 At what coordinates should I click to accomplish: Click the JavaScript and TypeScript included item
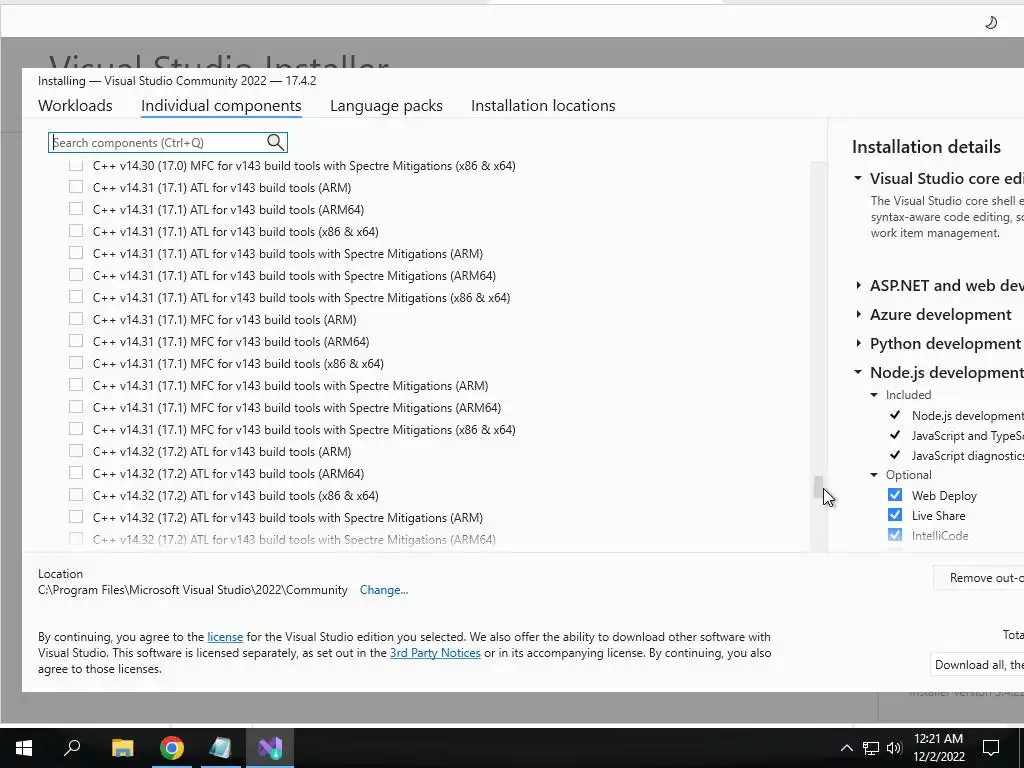[967, 436]
